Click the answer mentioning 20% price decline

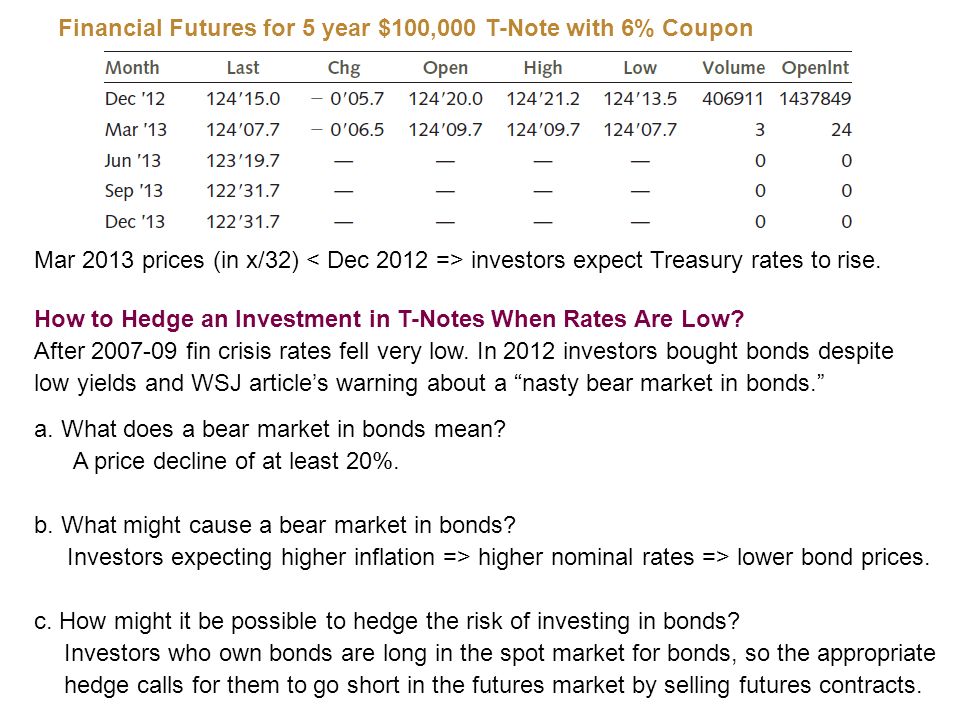[236, 461]
